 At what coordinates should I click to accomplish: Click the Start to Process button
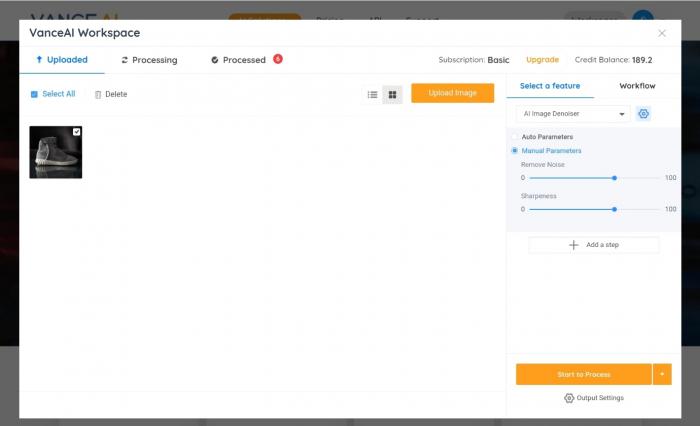point(583,374)
